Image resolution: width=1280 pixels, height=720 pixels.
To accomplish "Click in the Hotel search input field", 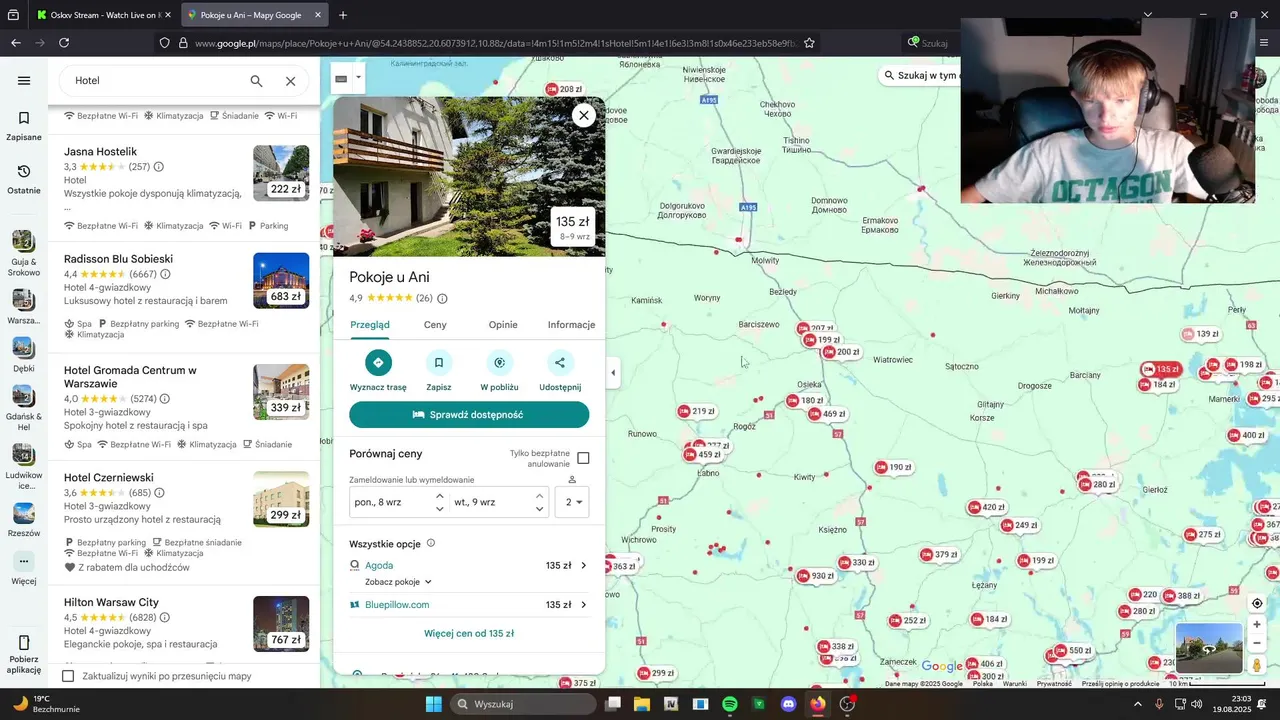I will click(155, 81).
